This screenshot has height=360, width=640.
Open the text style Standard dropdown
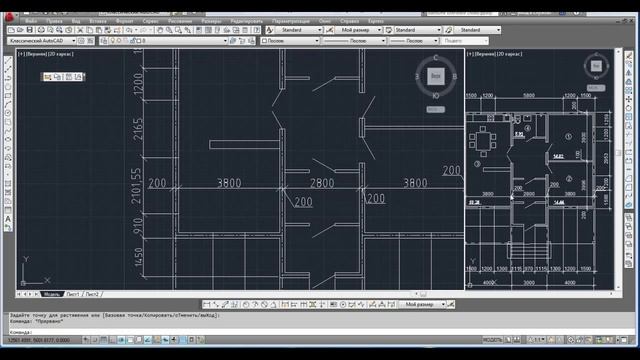320,30
